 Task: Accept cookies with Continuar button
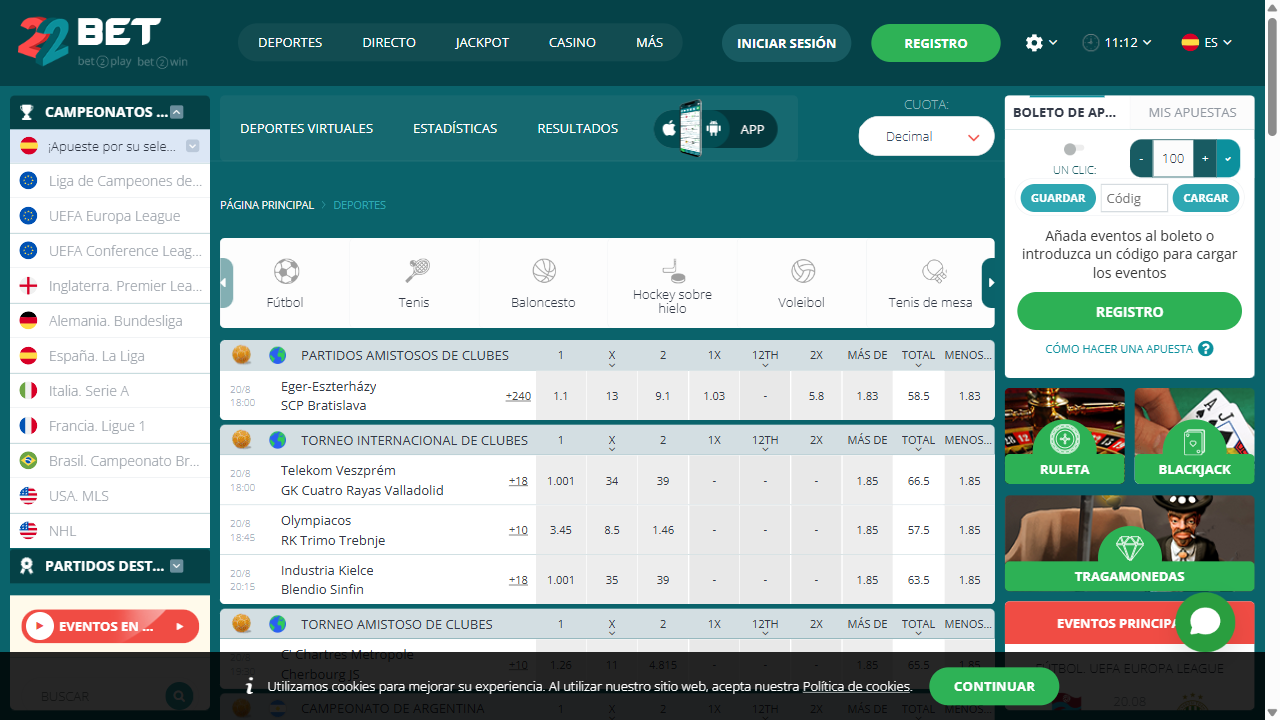[x=994, y=686]
